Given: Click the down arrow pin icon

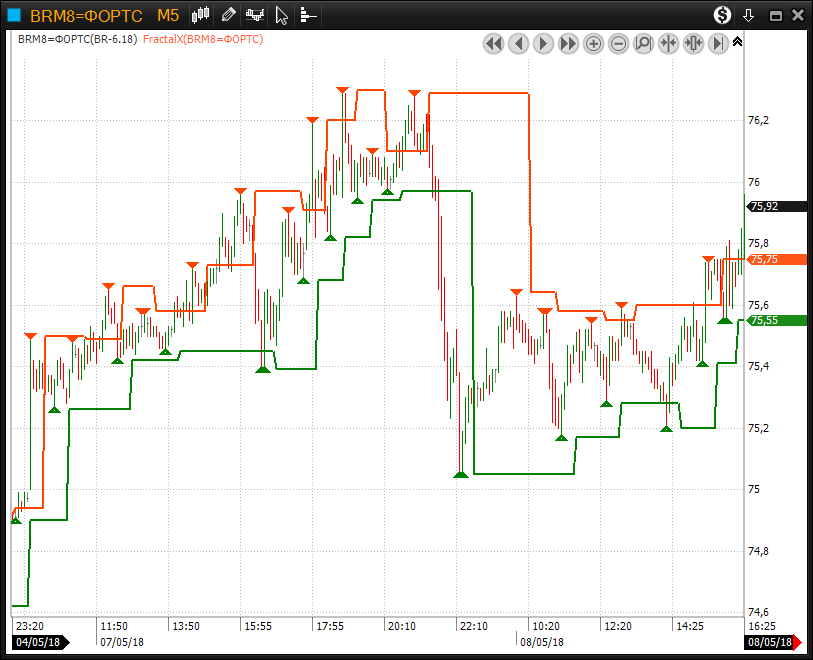Looking at the screenshot, I should click(x=748, y=15).
